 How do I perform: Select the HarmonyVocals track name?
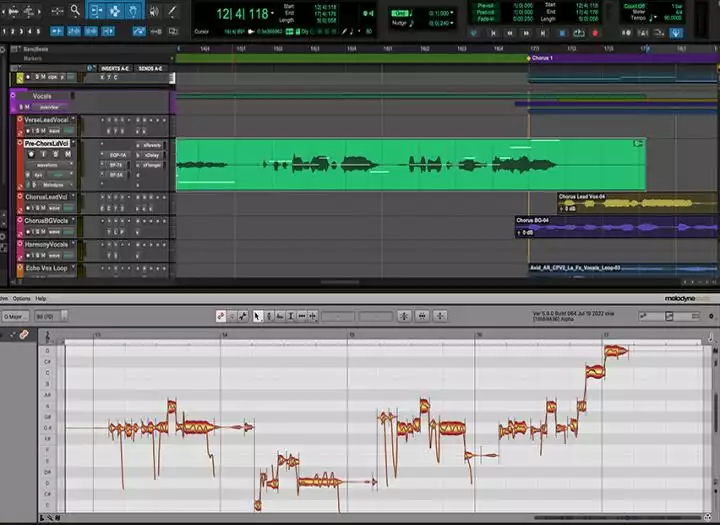click(46, 244)
